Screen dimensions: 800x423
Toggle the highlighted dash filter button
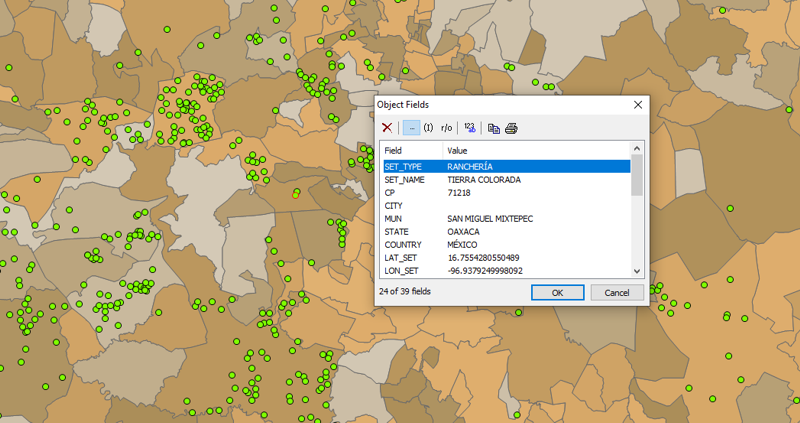[411, 128]
